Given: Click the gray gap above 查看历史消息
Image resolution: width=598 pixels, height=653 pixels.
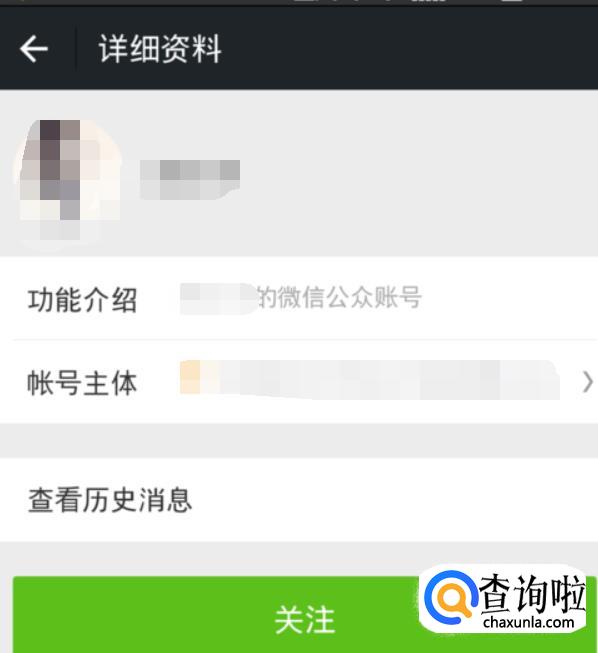Looking at the screenshot, I should click(299, 441).
